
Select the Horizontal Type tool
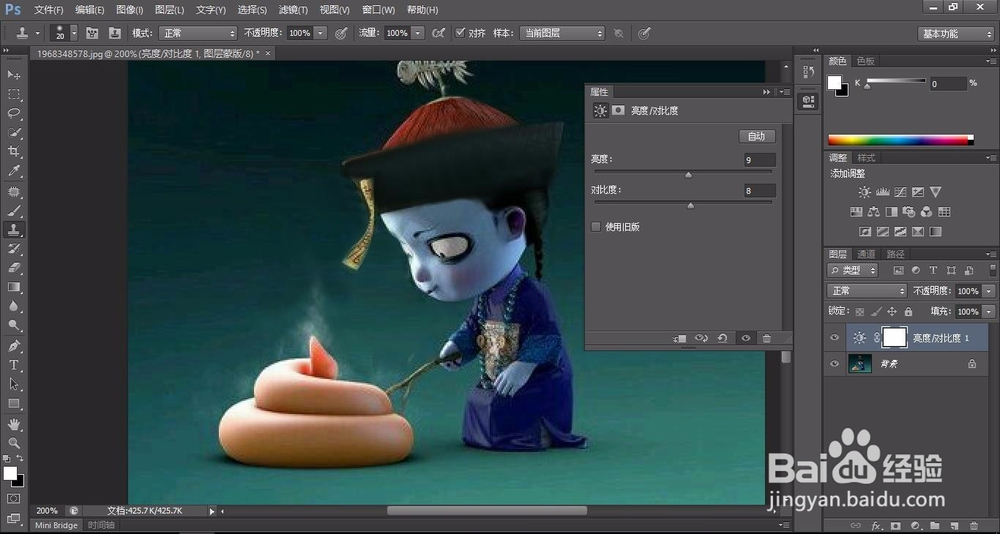pyautogui.click(x=13, y=365)
